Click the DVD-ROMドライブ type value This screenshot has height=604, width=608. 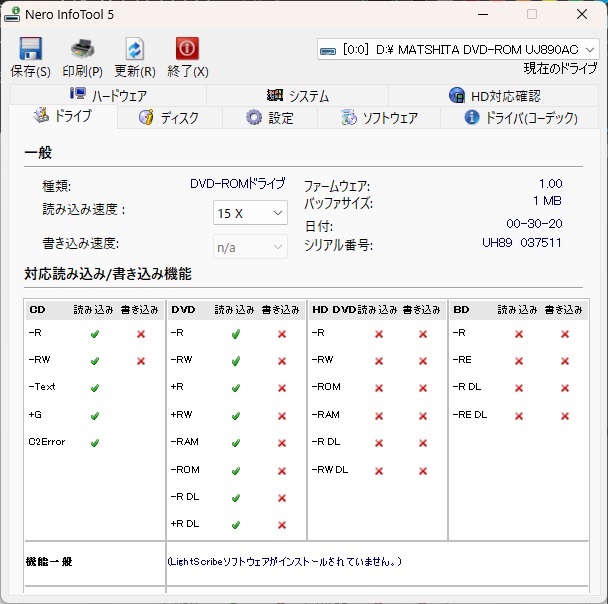point(238,183)
